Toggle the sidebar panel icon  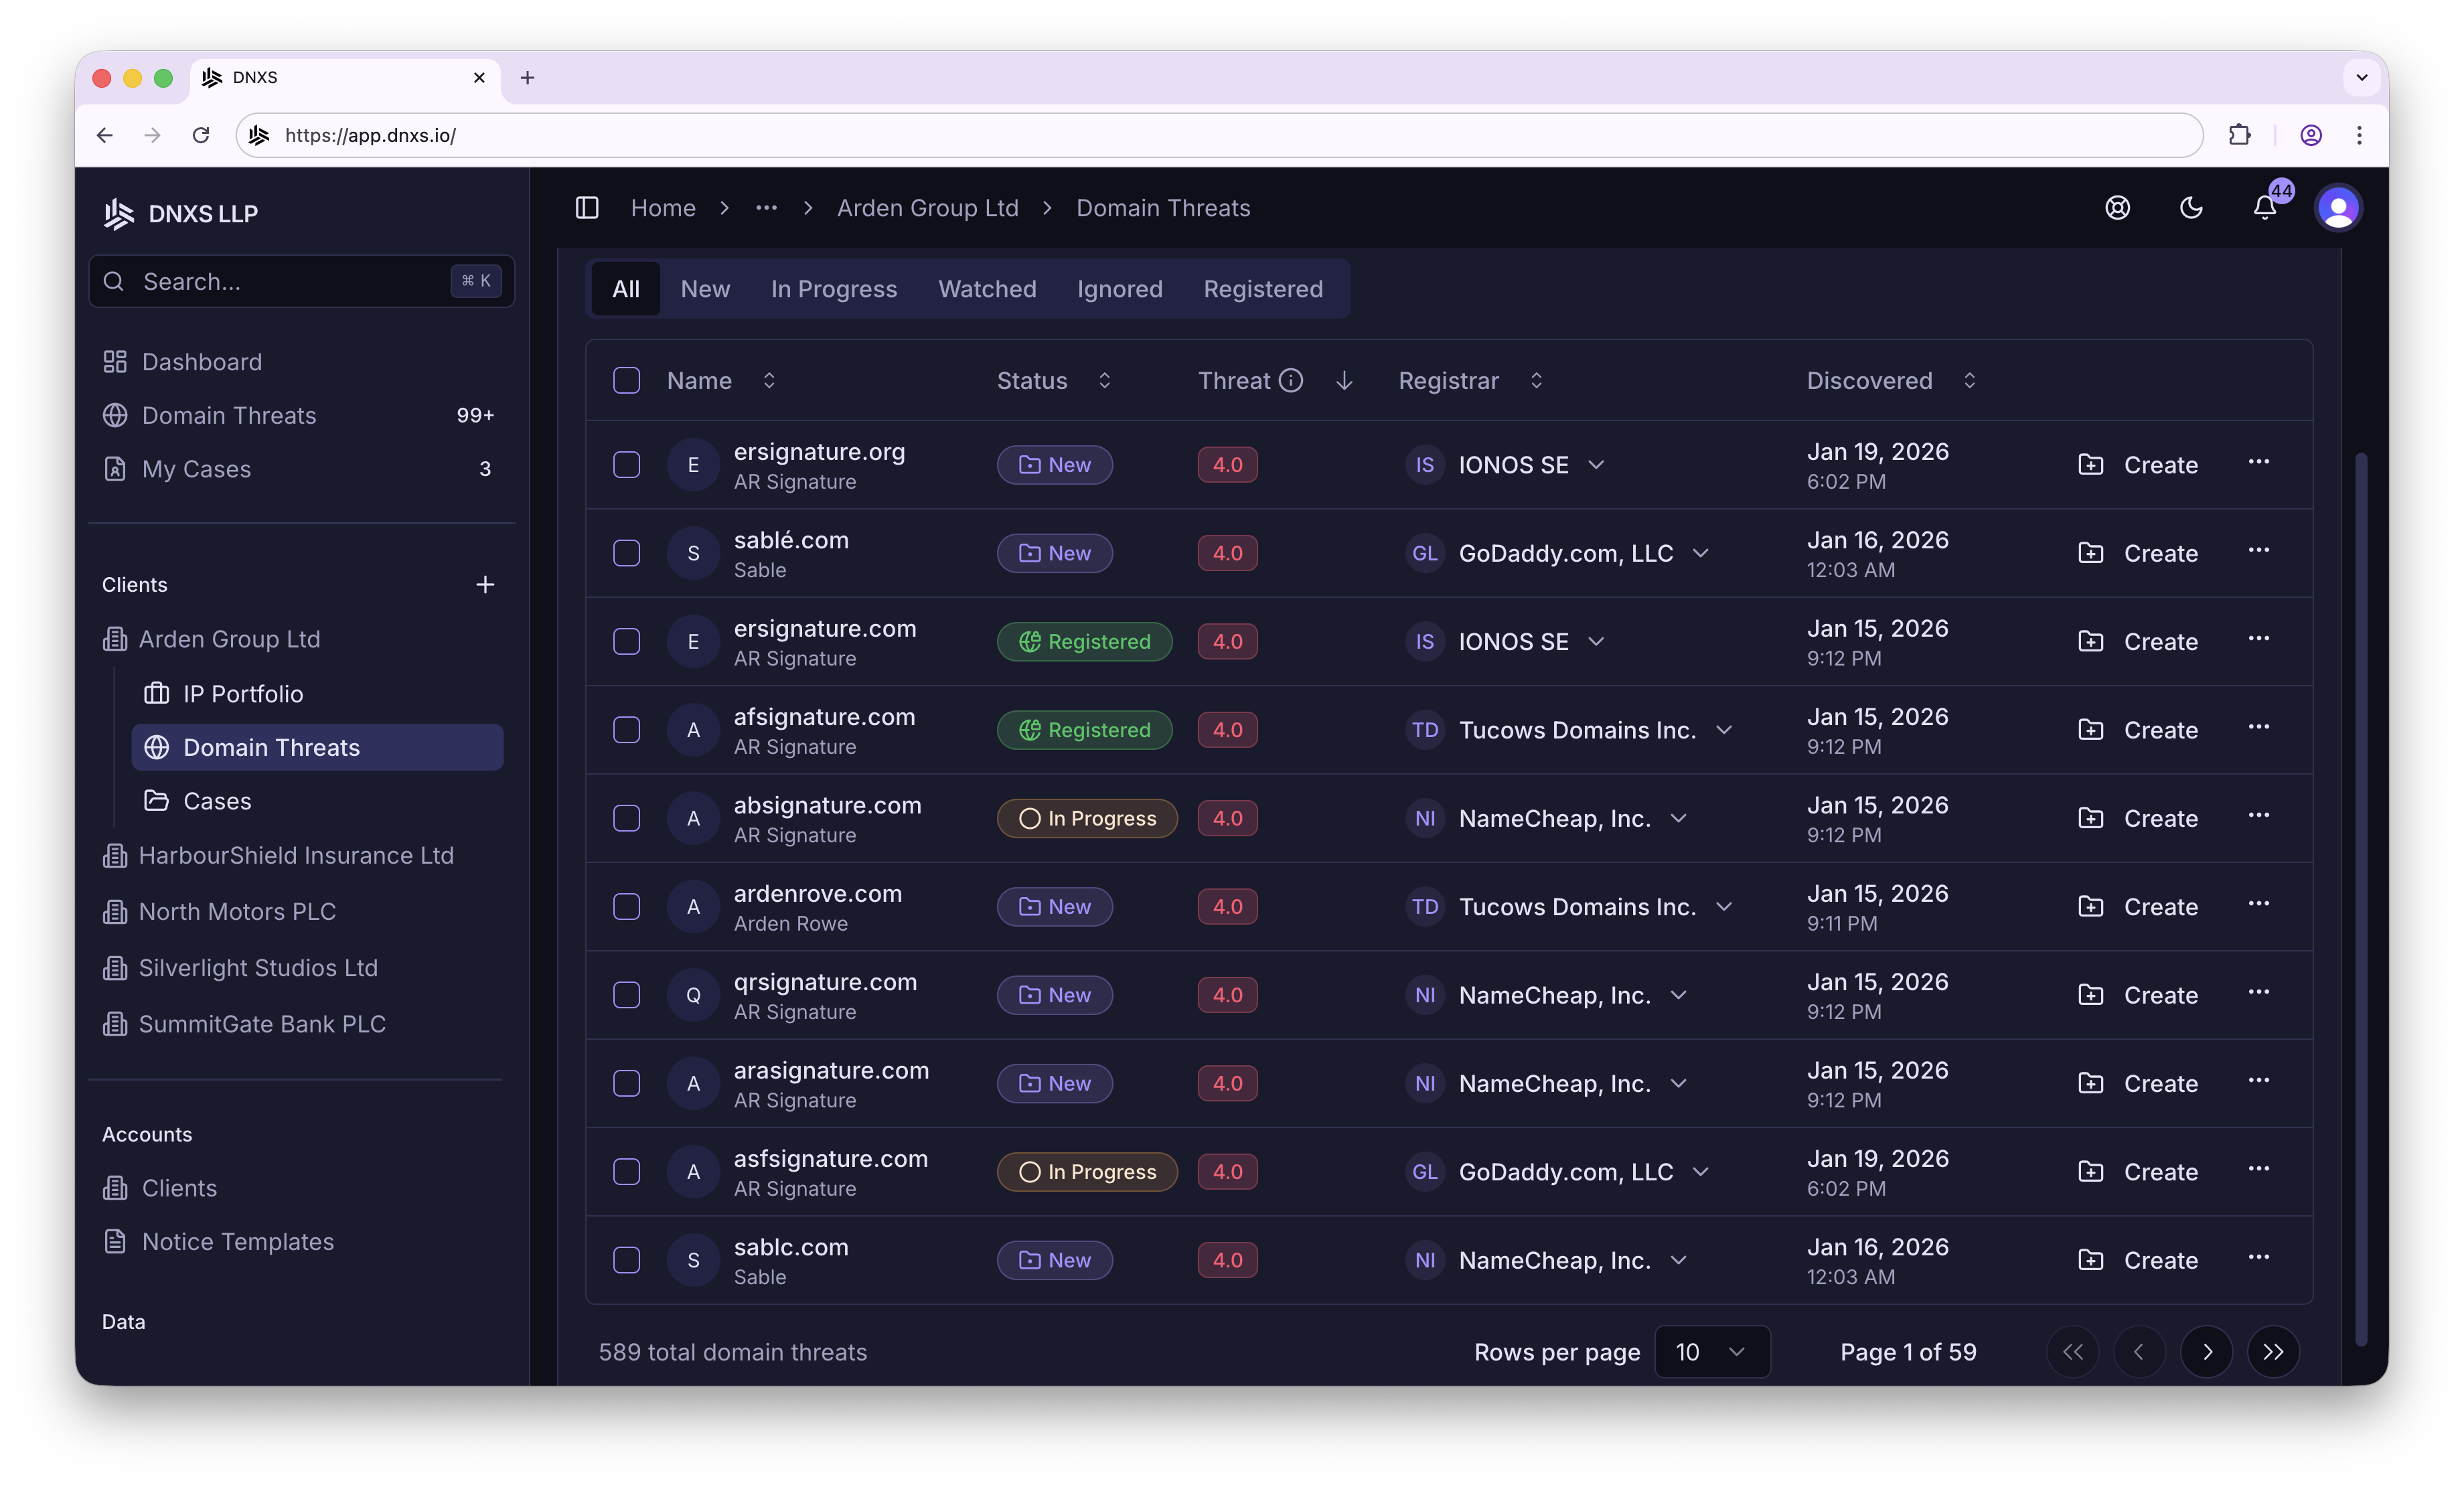point(587,208)
